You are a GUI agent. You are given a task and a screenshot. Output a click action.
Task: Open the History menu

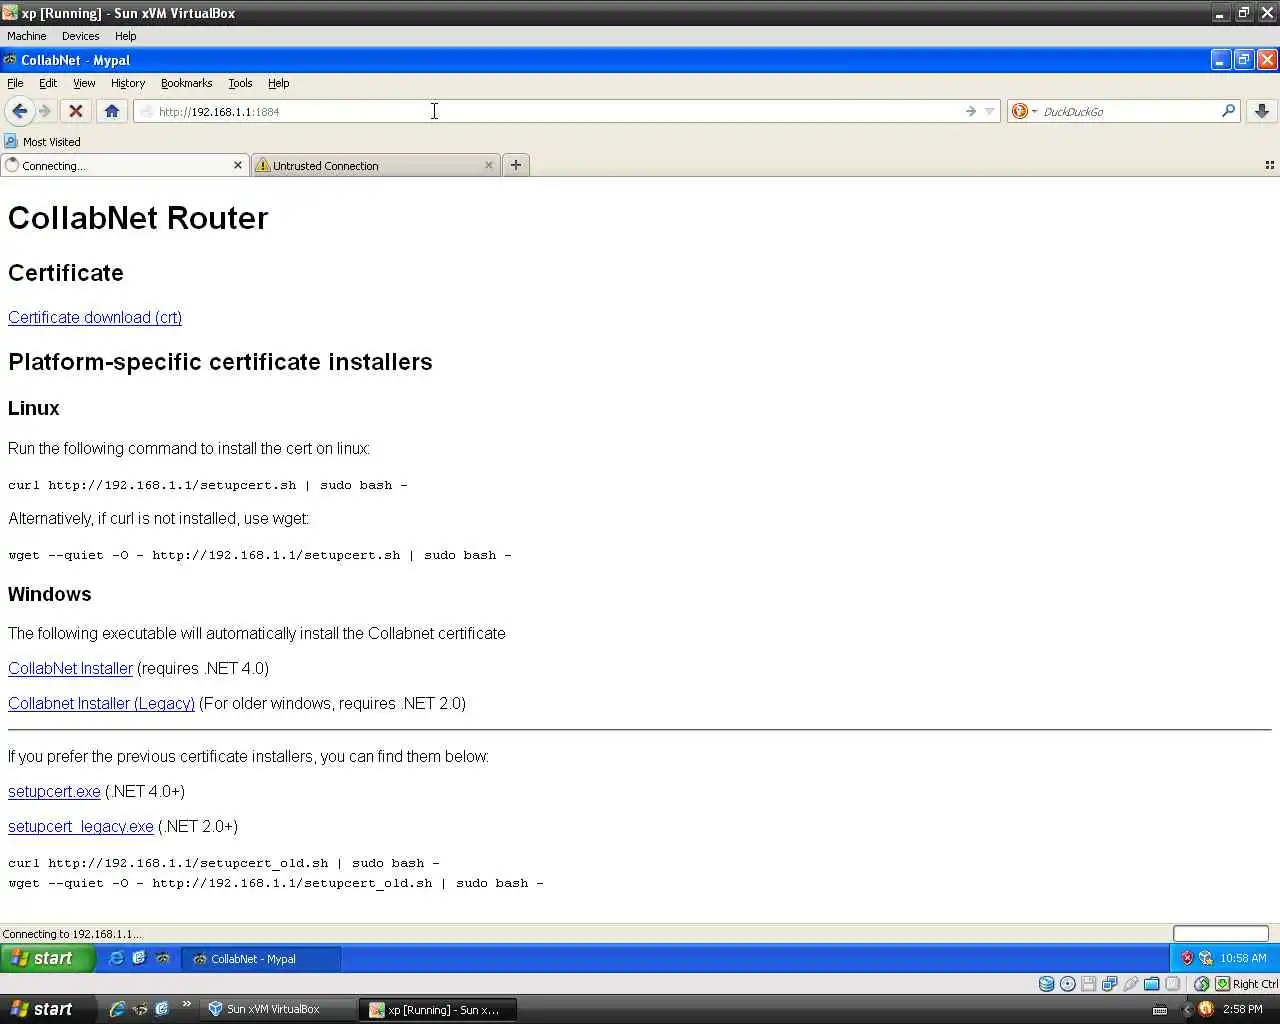click(128, 83)
